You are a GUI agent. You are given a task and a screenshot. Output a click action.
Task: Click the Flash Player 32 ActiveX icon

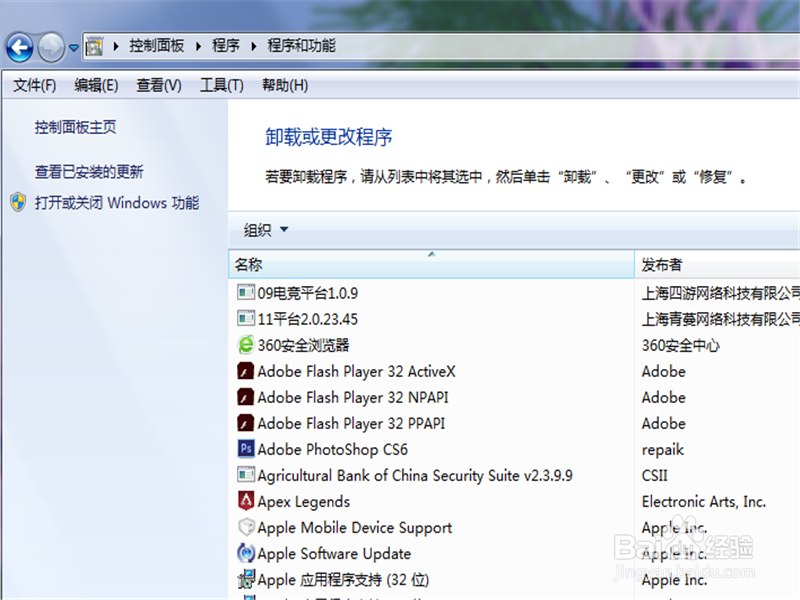(246, 370)
